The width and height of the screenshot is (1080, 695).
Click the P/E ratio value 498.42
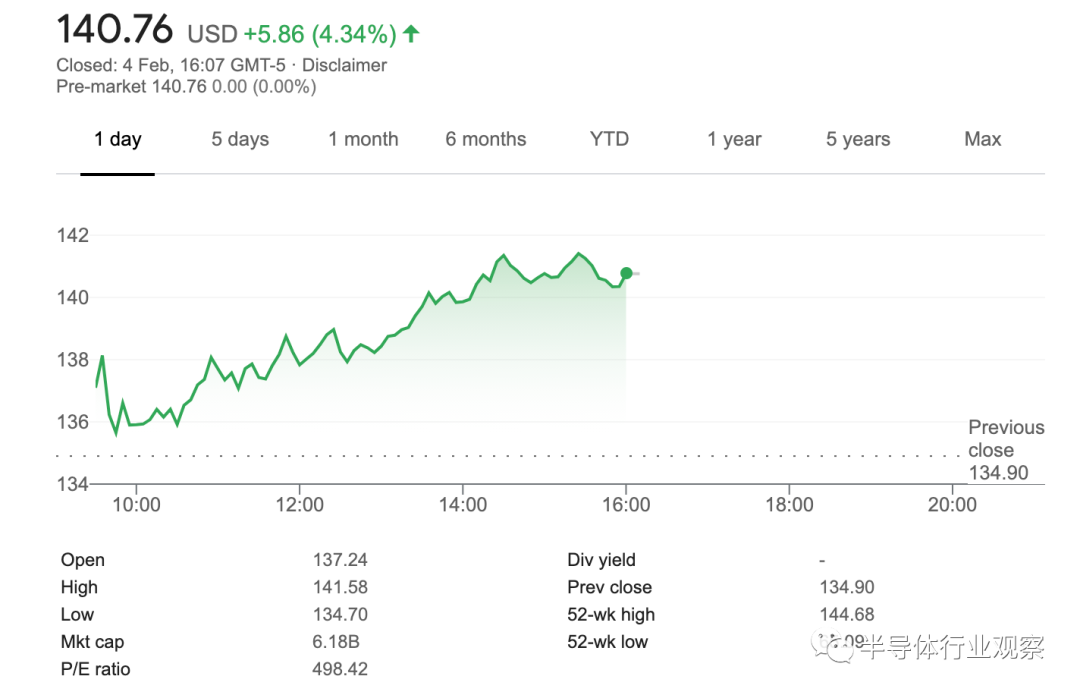point(340,670)
